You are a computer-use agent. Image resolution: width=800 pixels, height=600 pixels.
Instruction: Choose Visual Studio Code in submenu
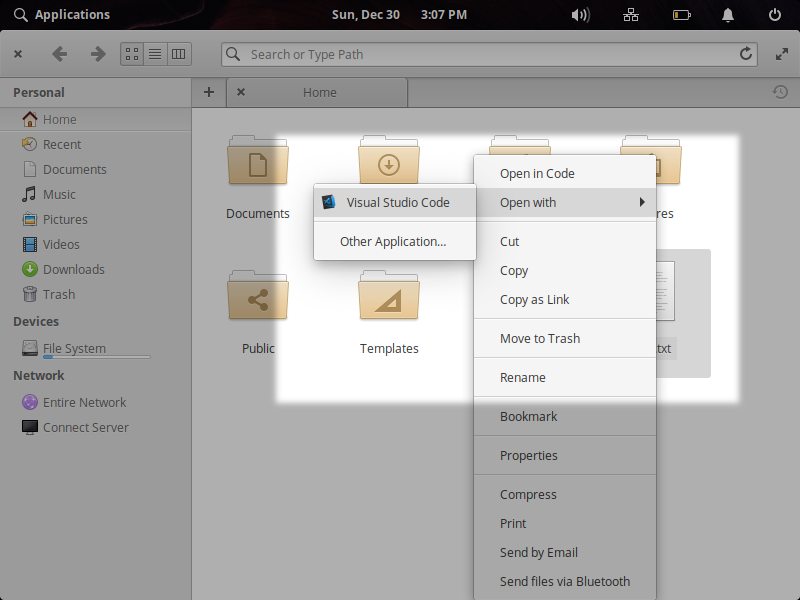[x=395, y=203]
